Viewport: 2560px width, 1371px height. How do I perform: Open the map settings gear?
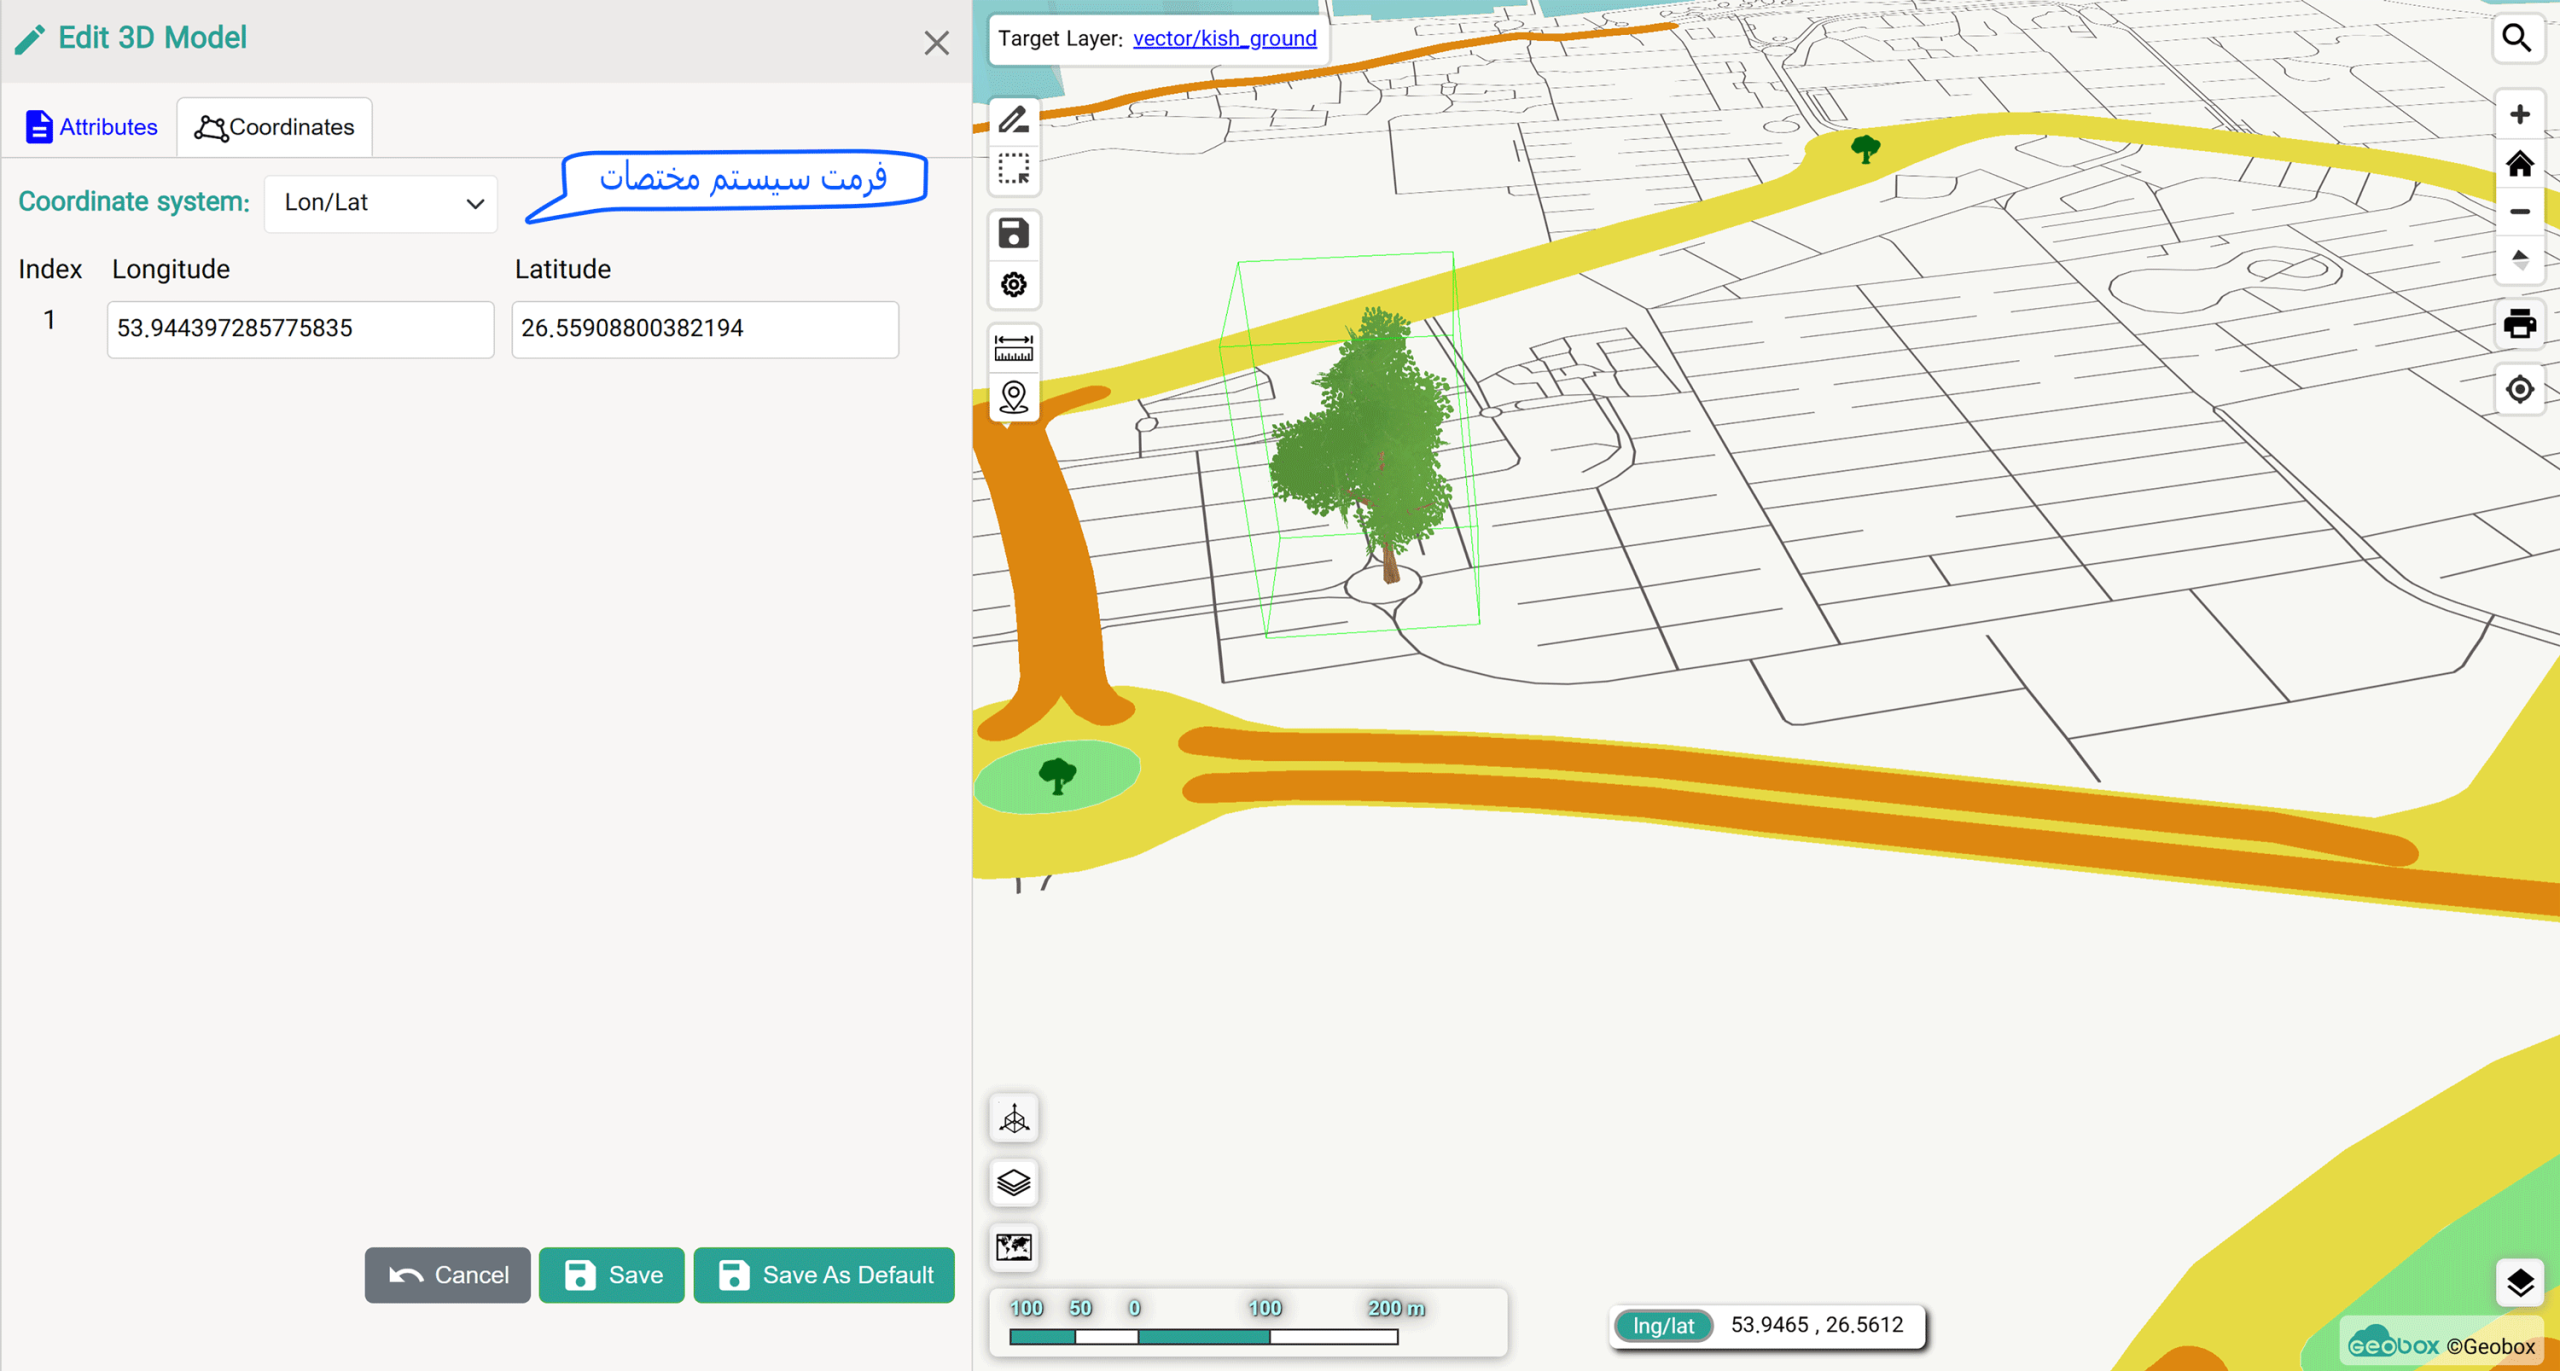(x=1013, y=285)
